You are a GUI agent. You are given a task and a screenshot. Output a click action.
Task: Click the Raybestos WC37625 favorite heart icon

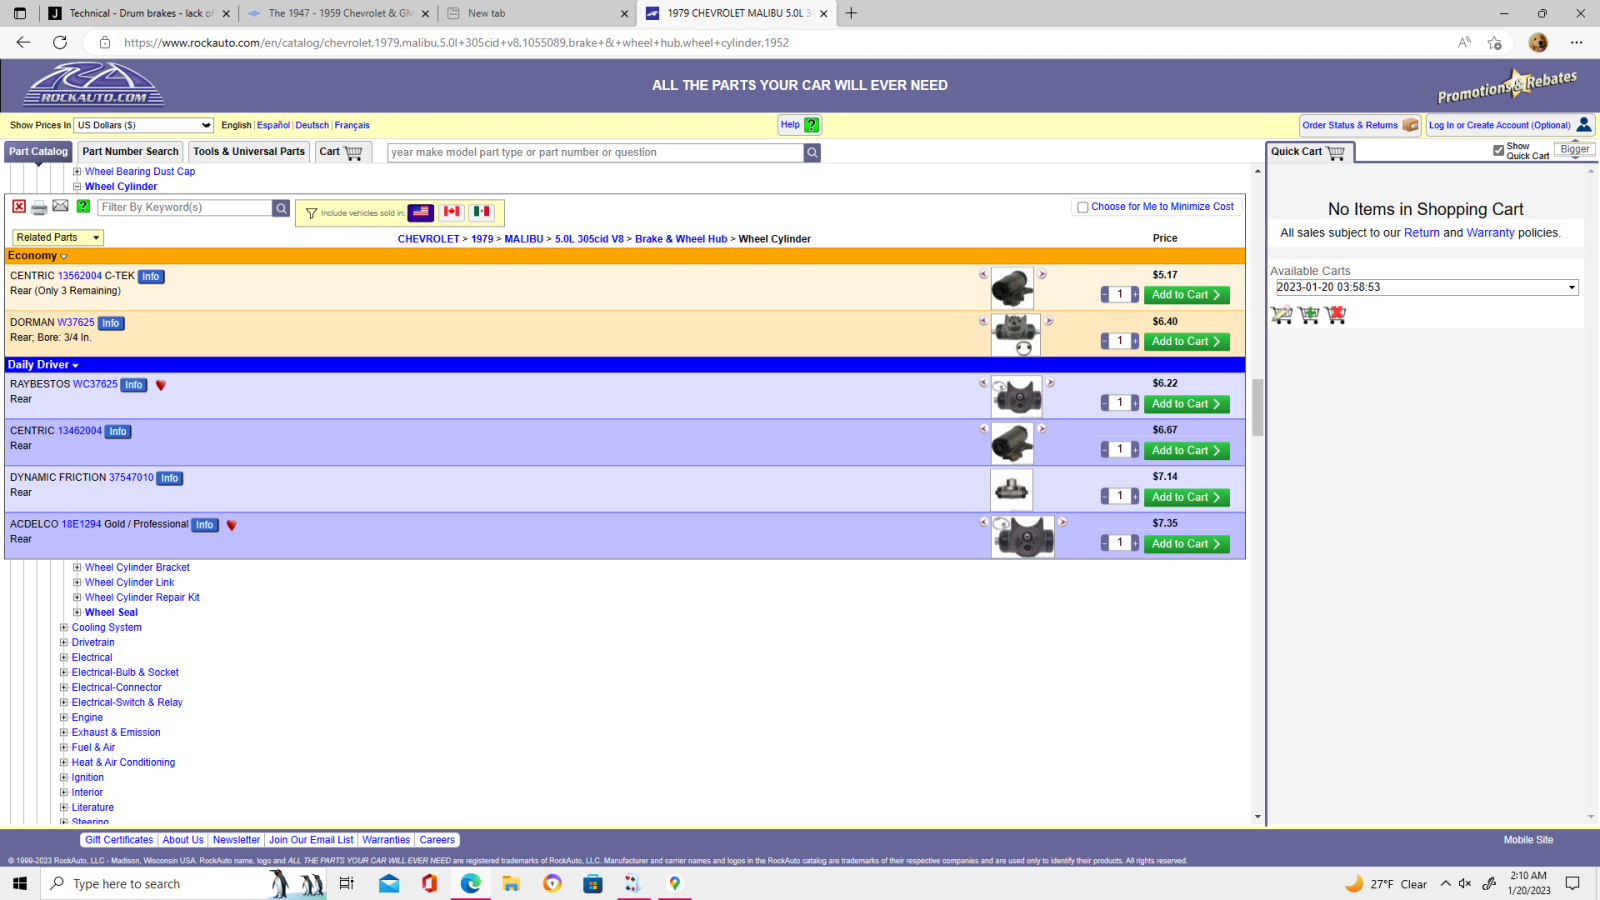(x=161, y=385)
